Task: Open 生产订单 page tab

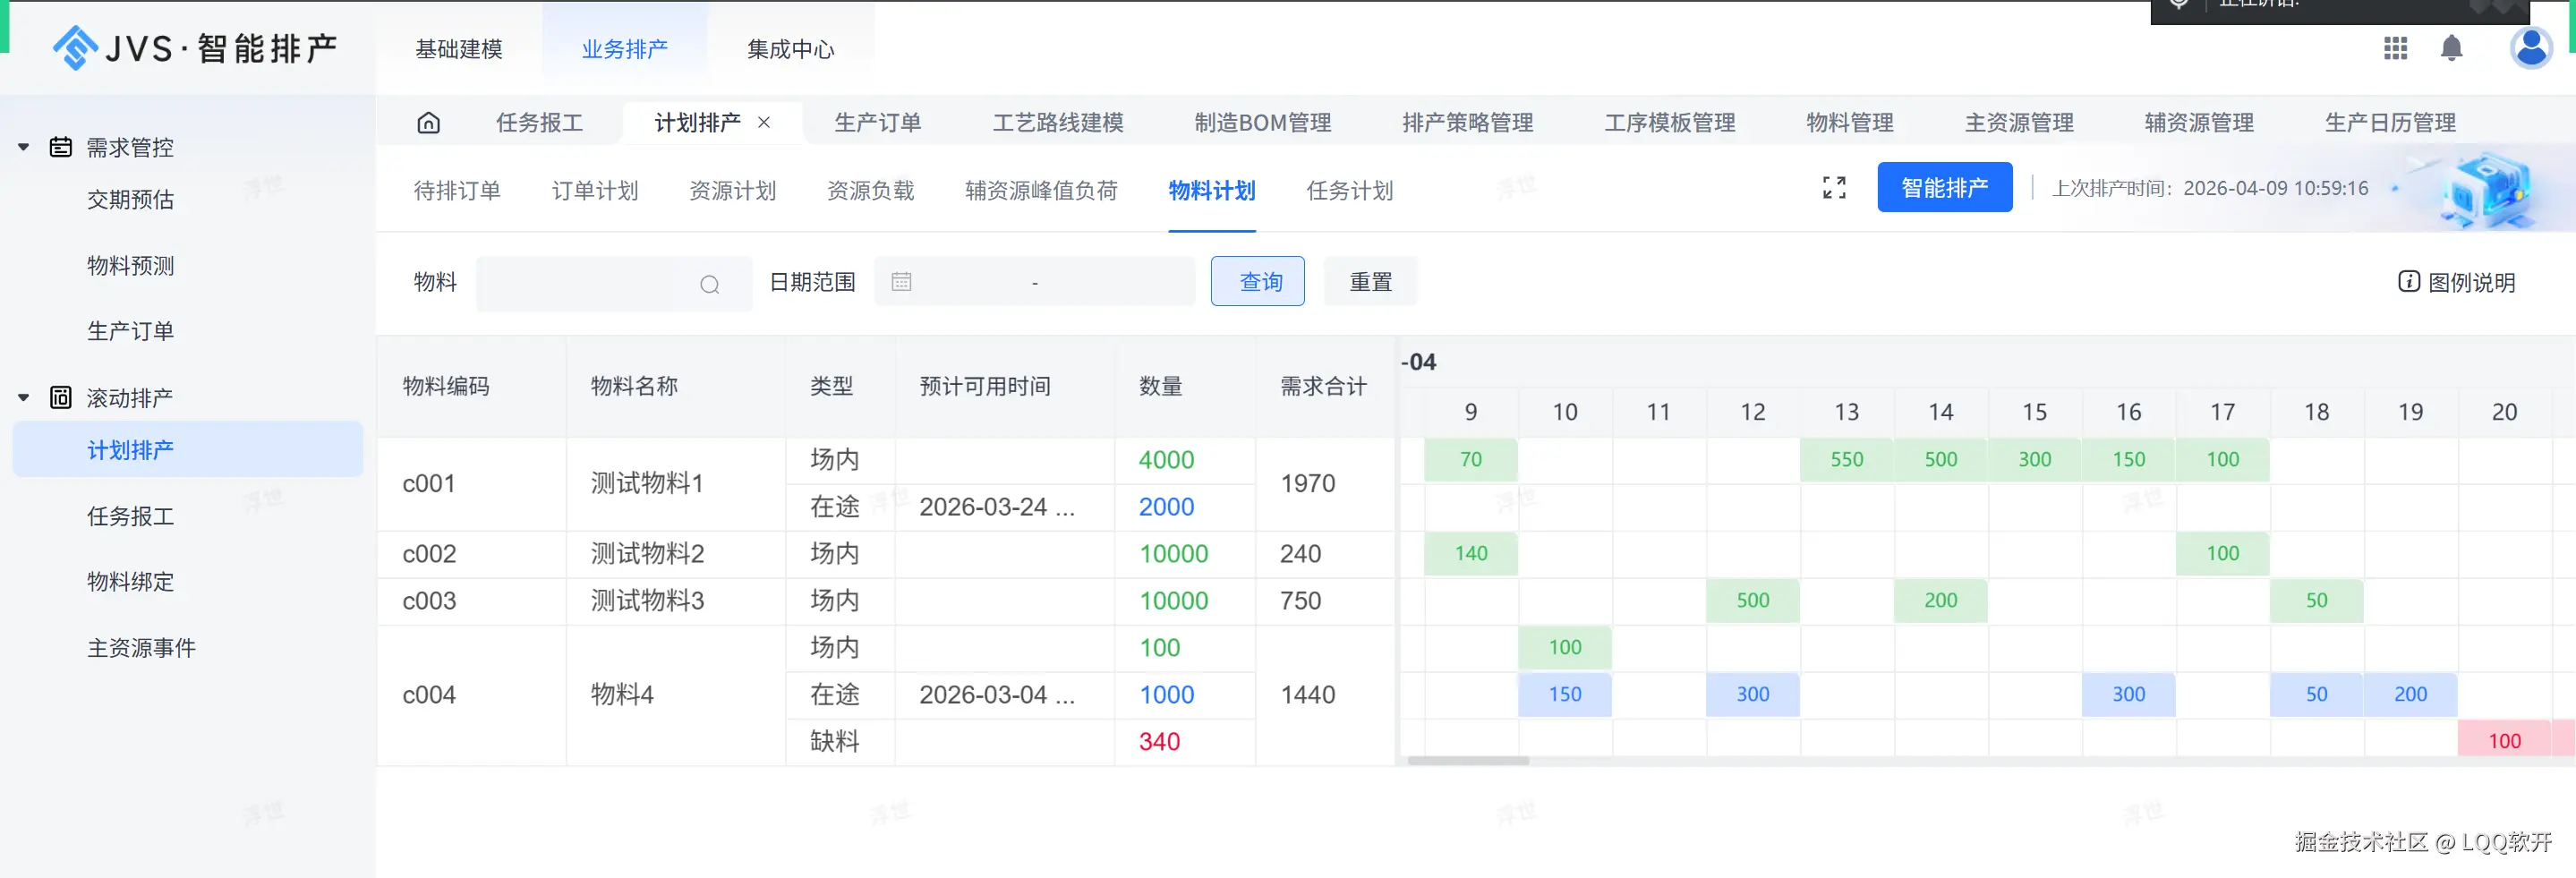Action: [878, 122]
